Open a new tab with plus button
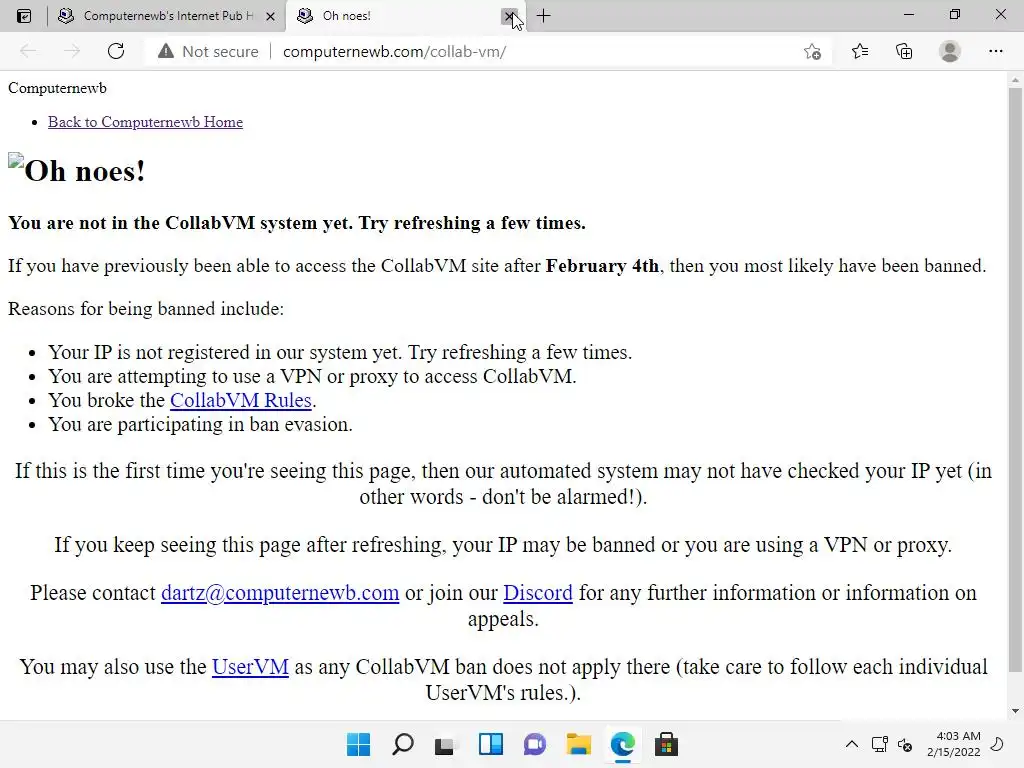 [x=543, y=16]
